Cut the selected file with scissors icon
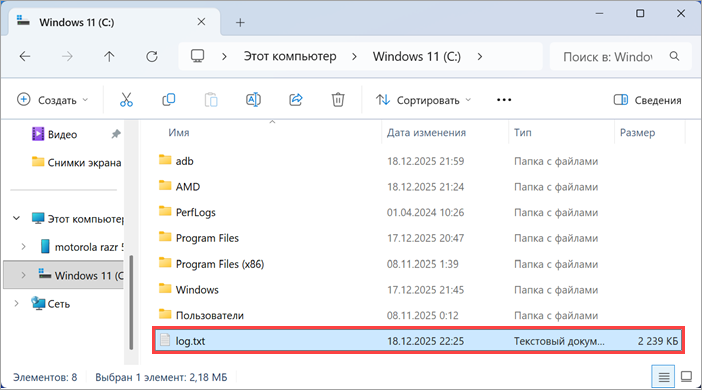702x390 pixels. [x=126, y=99]
